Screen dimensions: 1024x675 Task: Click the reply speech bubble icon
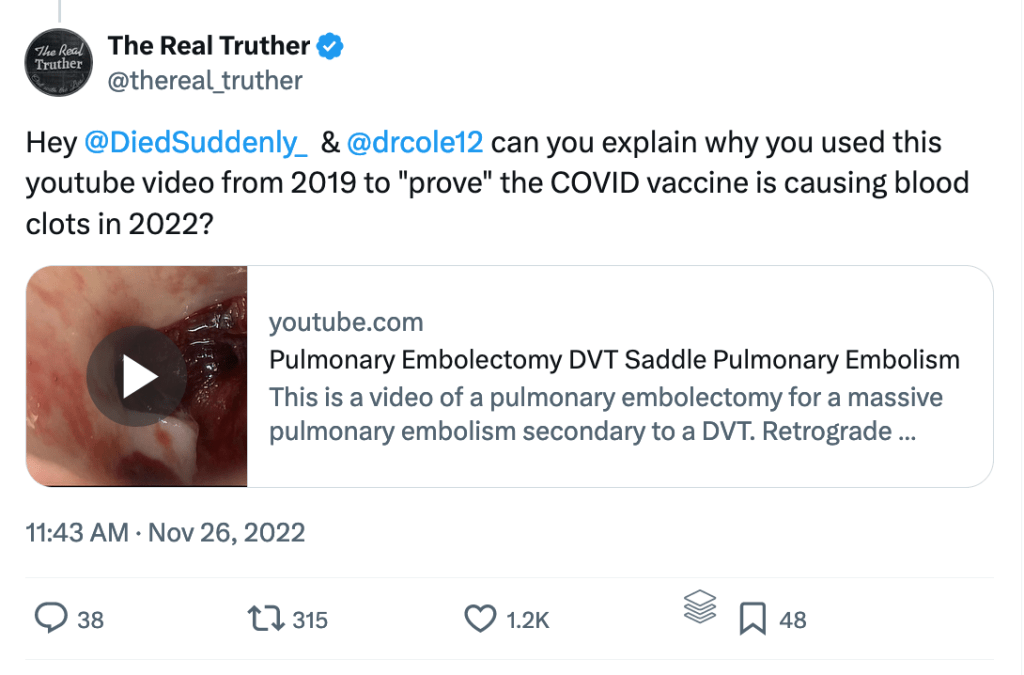point(50,619)
